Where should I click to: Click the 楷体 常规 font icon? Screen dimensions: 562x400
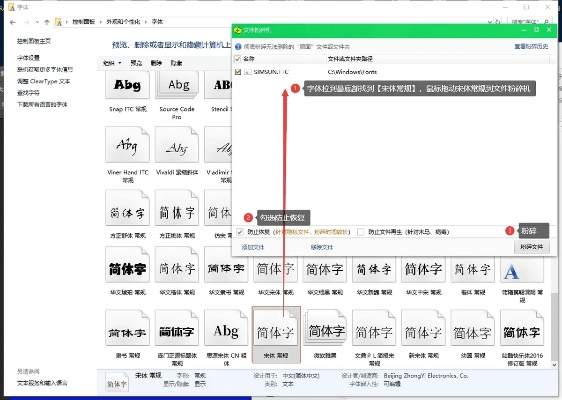tap(472, 269)
